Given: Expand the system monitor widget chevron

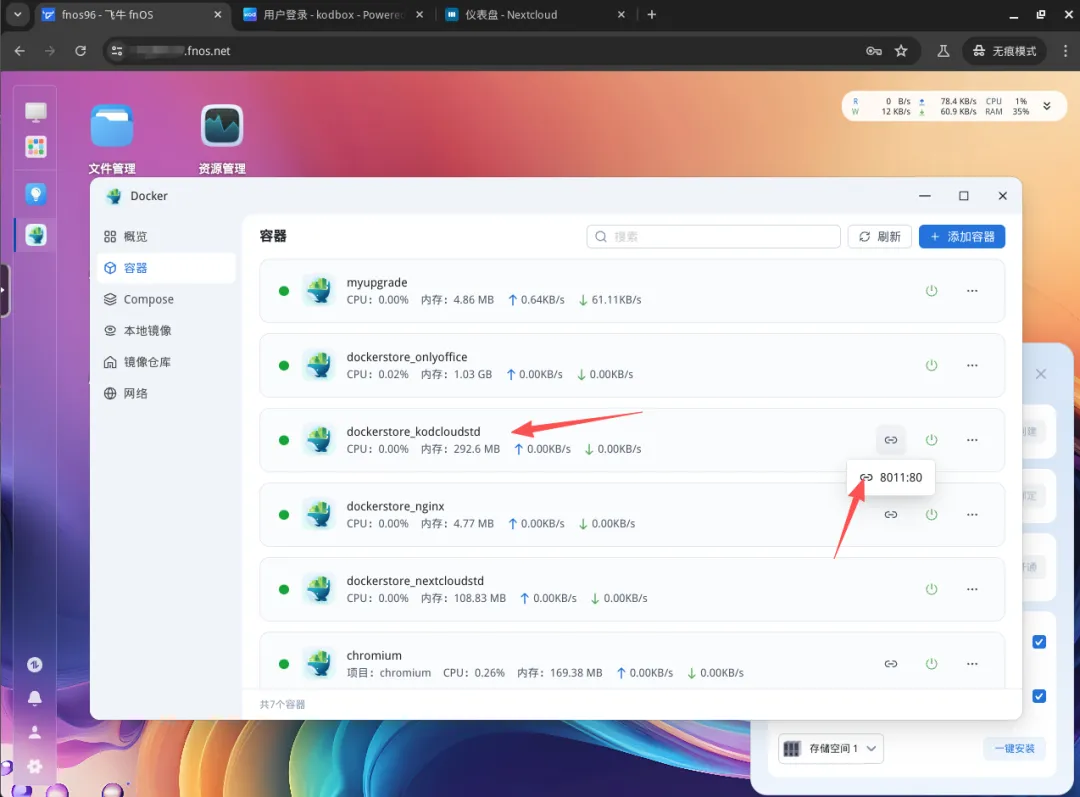Looking at the screenshot, I should [x=1046, y=106].
